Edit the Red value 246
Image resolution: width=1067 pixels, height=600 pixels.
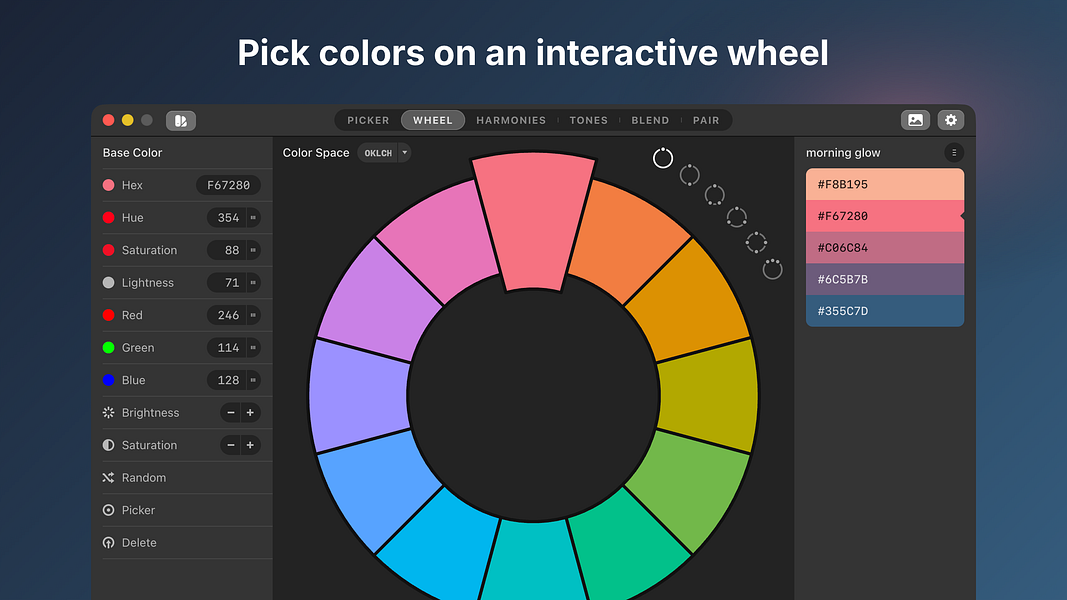pos(227,315)
